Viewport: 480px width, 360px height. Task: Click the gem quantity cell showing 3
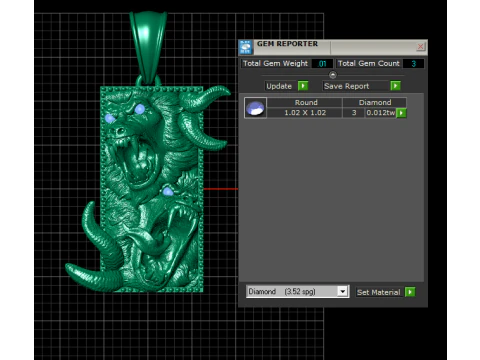coord(354,113)
